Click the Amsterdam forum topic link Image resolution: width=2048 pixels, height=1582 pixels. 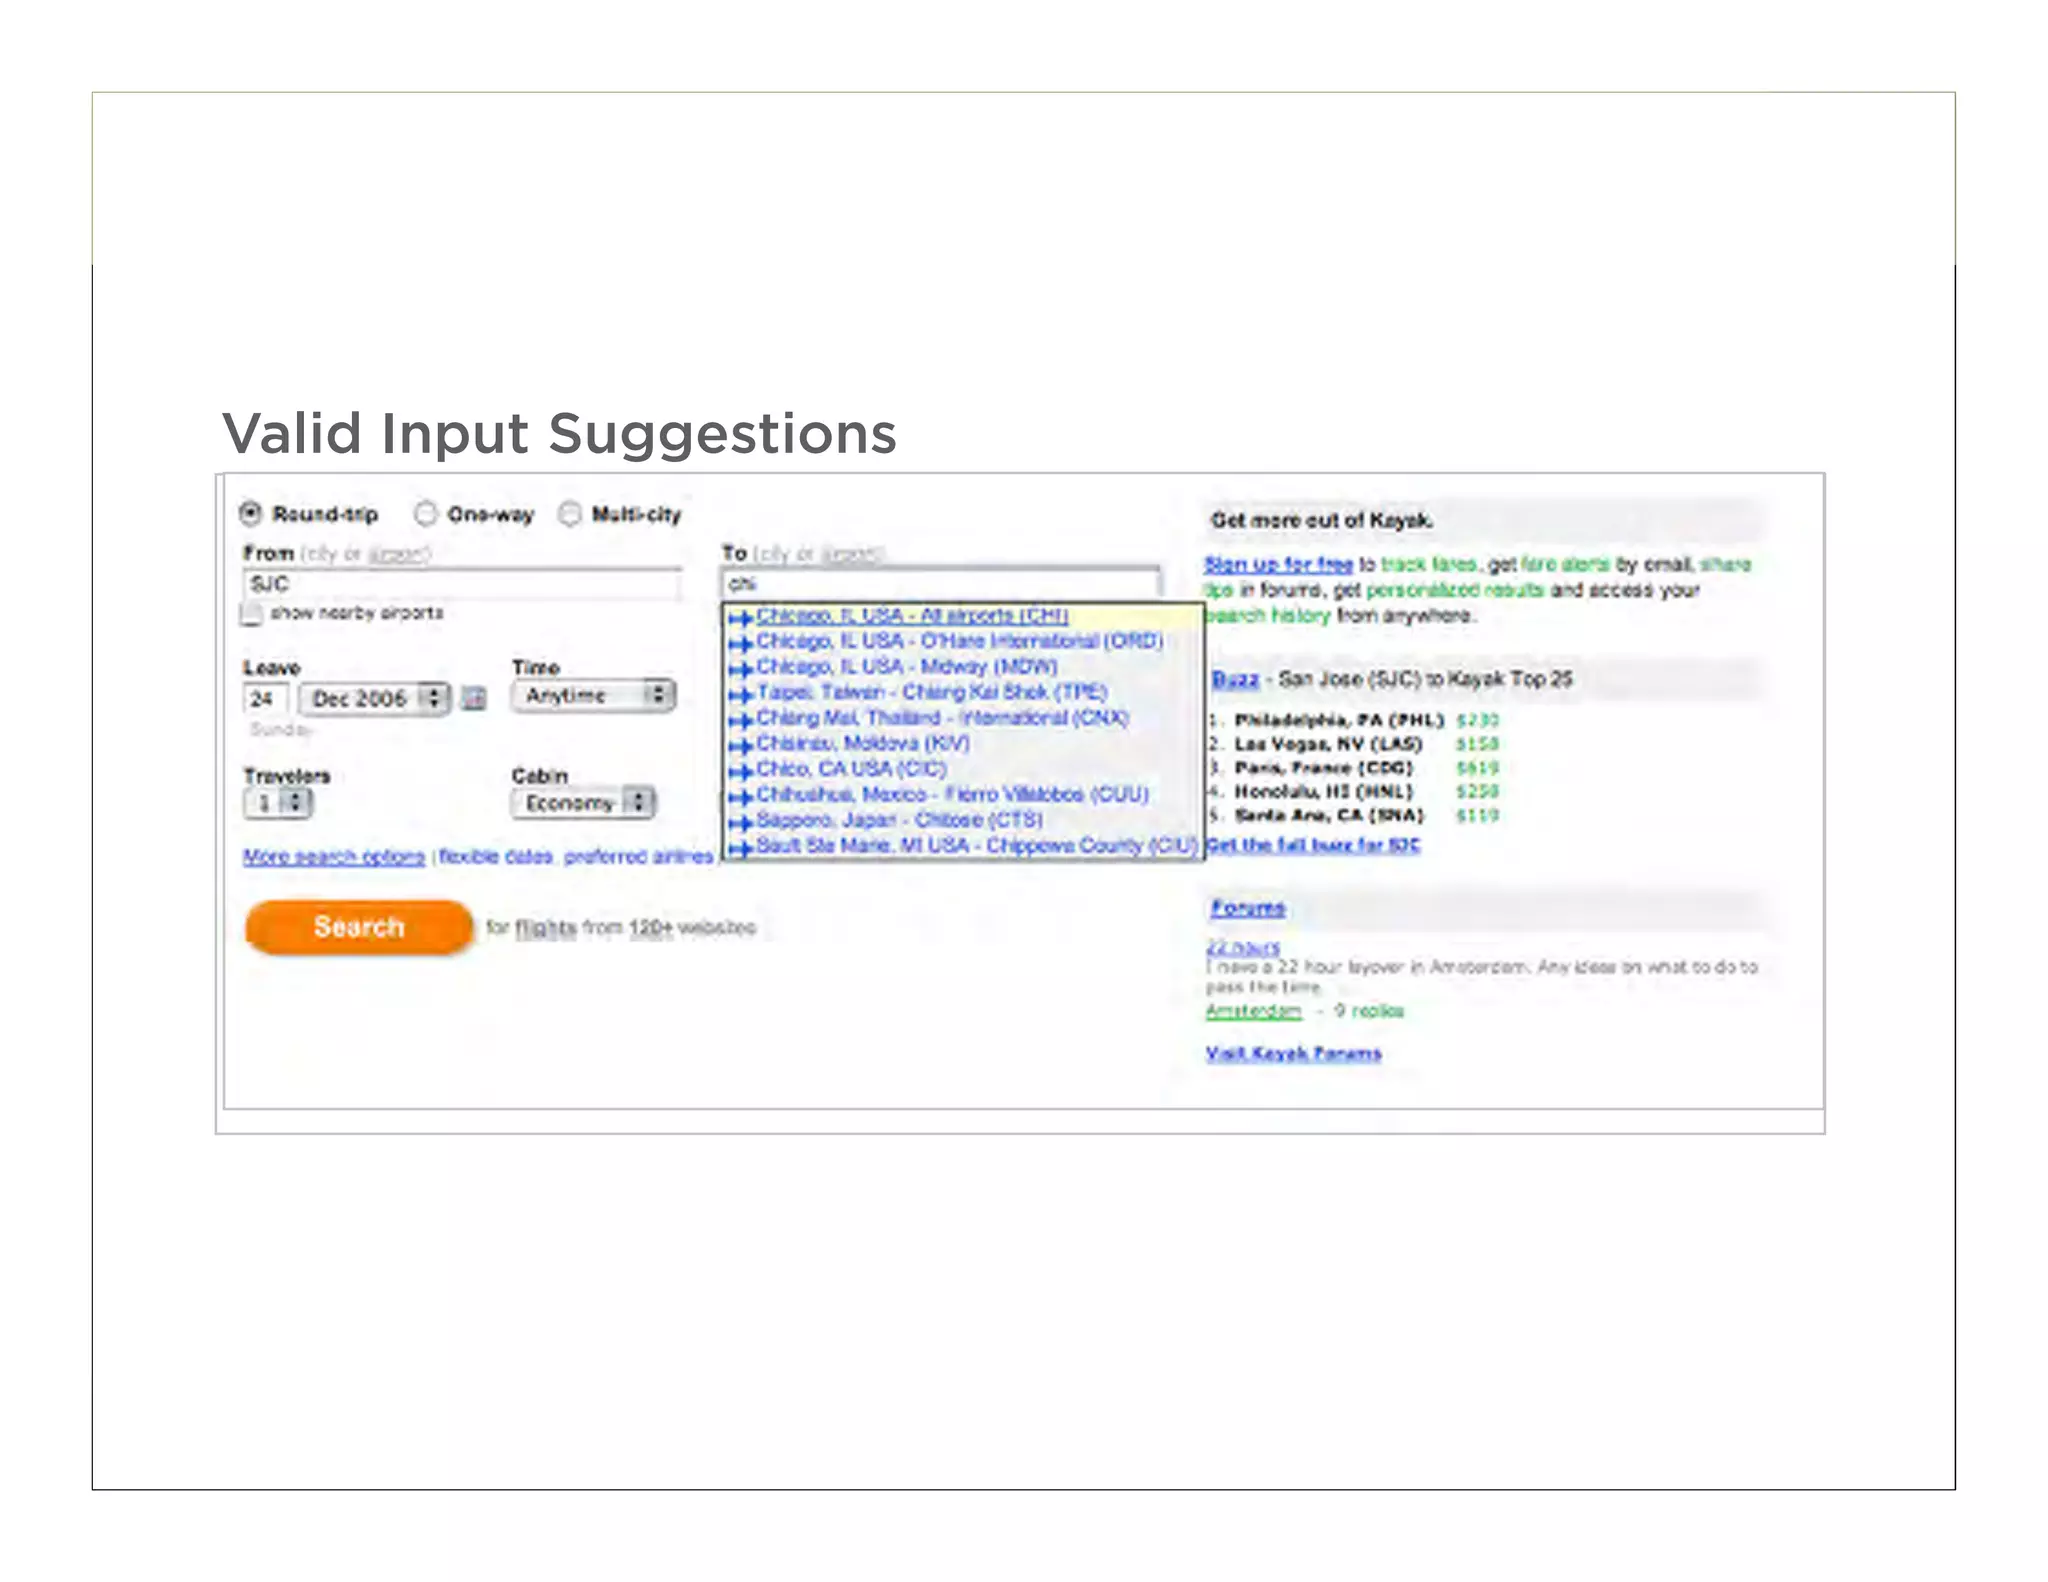(x=1254, y=1011)
